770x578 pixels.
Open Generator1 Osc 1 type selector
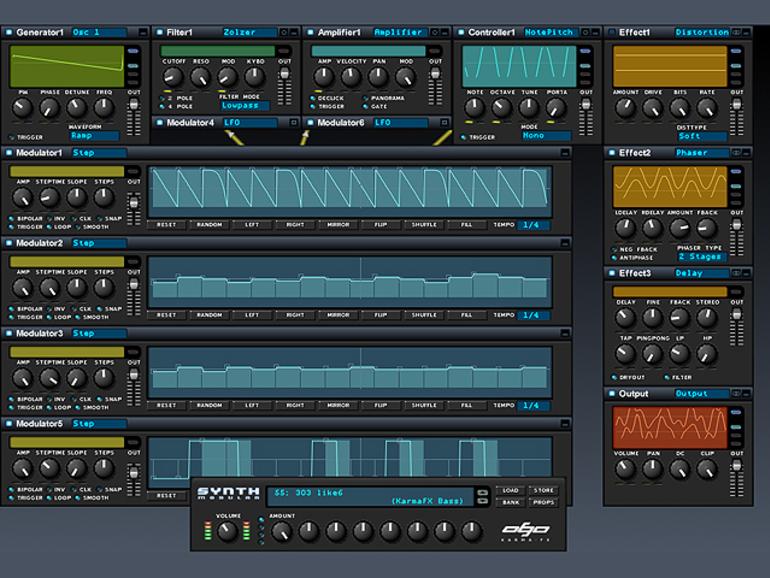[98, 32]
